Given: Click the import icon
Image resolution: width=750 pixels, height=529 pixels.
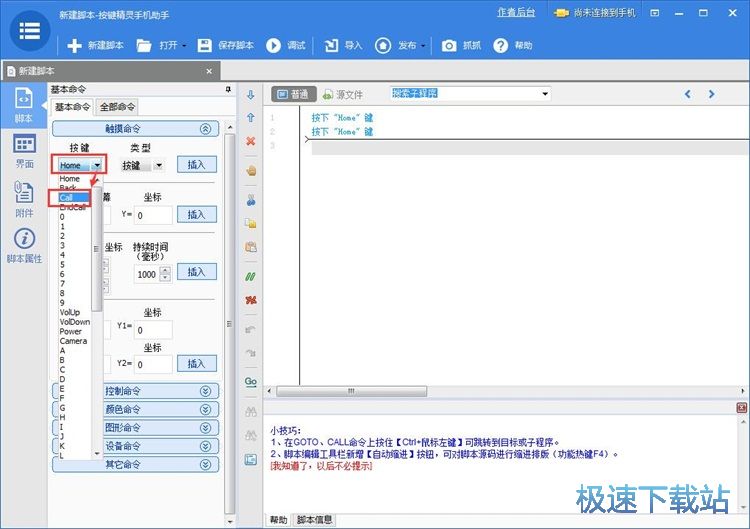Looking at the screenshot, I should [331, 45].
